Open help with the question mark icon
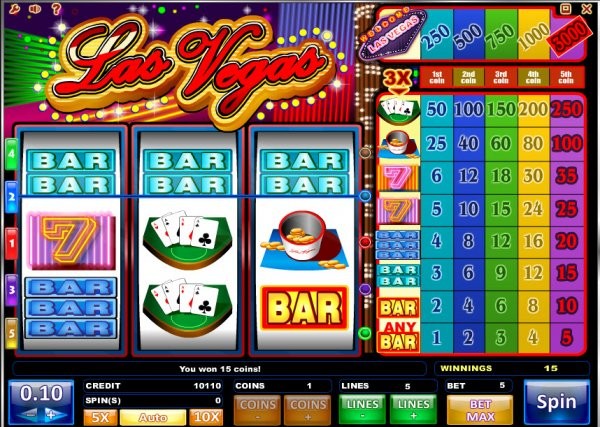Image resolution: width=600 pixels, height=427 pixels. [56, 8]
